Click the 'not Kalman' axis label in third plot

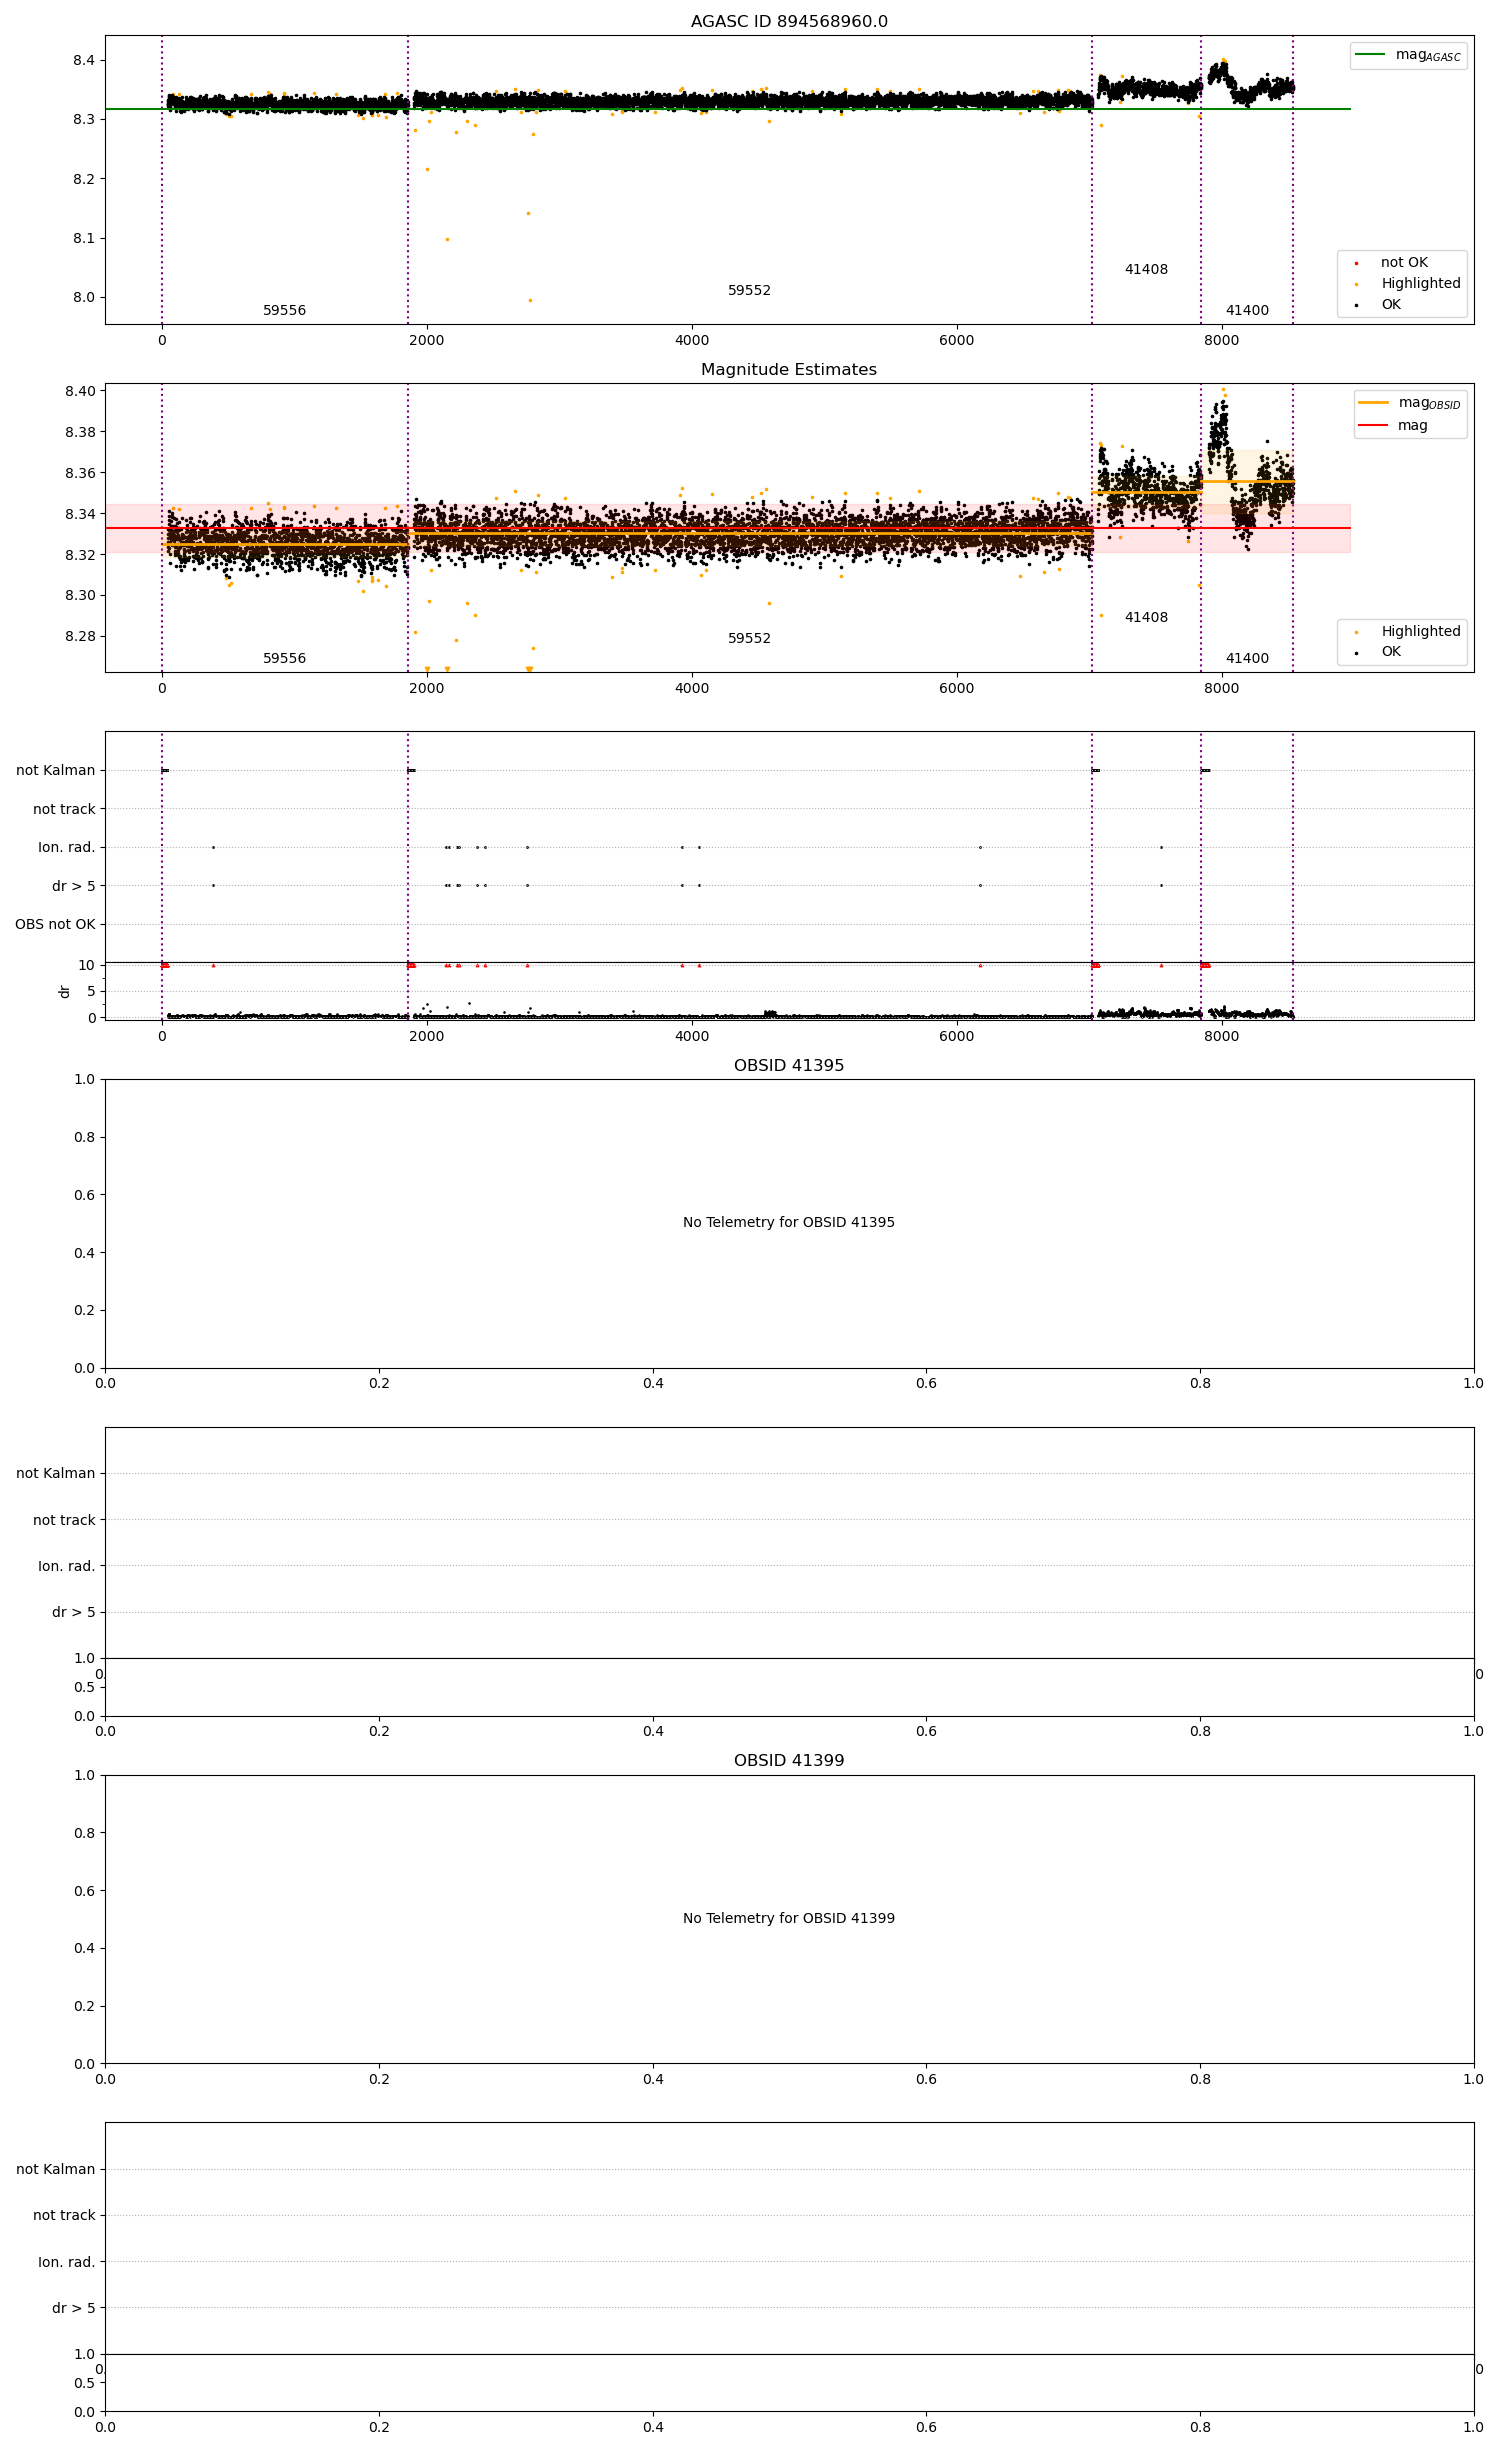point(56,771)
